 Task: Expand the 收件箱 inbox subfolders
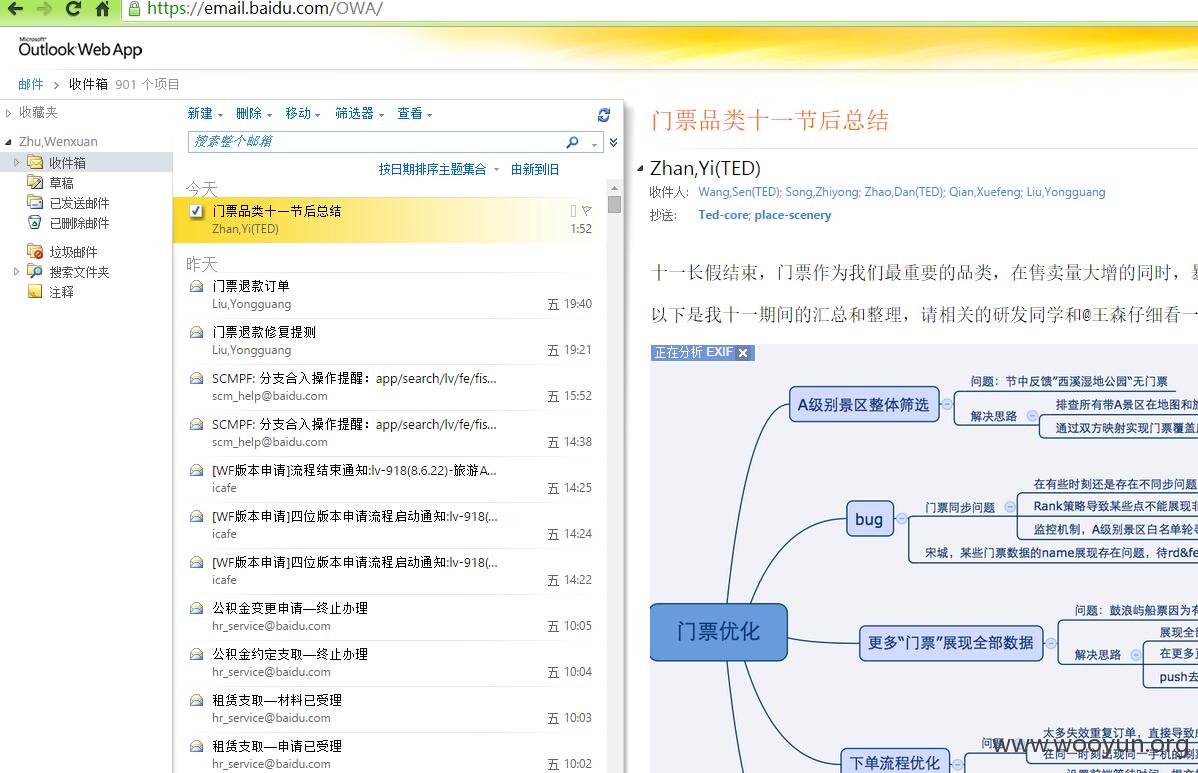[16, 162]
